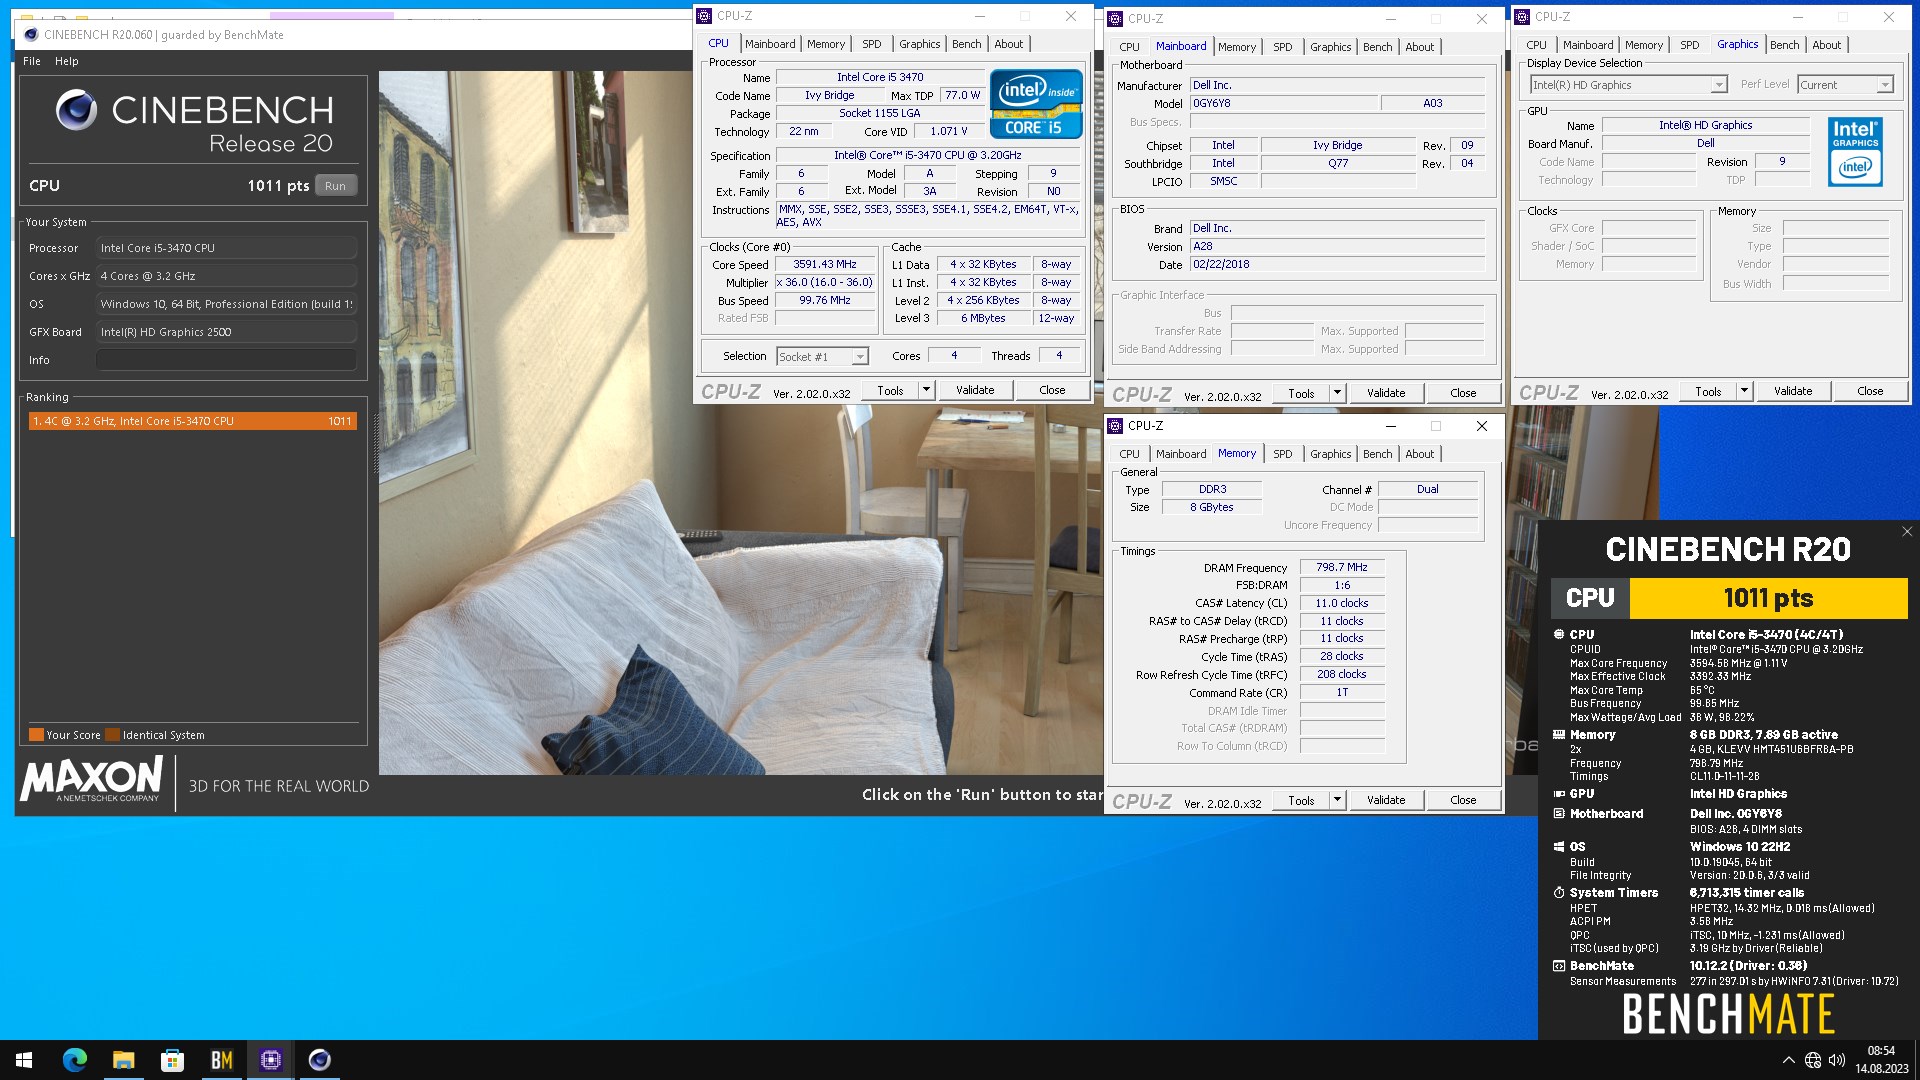Switch to CPU-Z taskbar icon
This screenshot has height=1080, width=1920.
[x=270, y=1060]
